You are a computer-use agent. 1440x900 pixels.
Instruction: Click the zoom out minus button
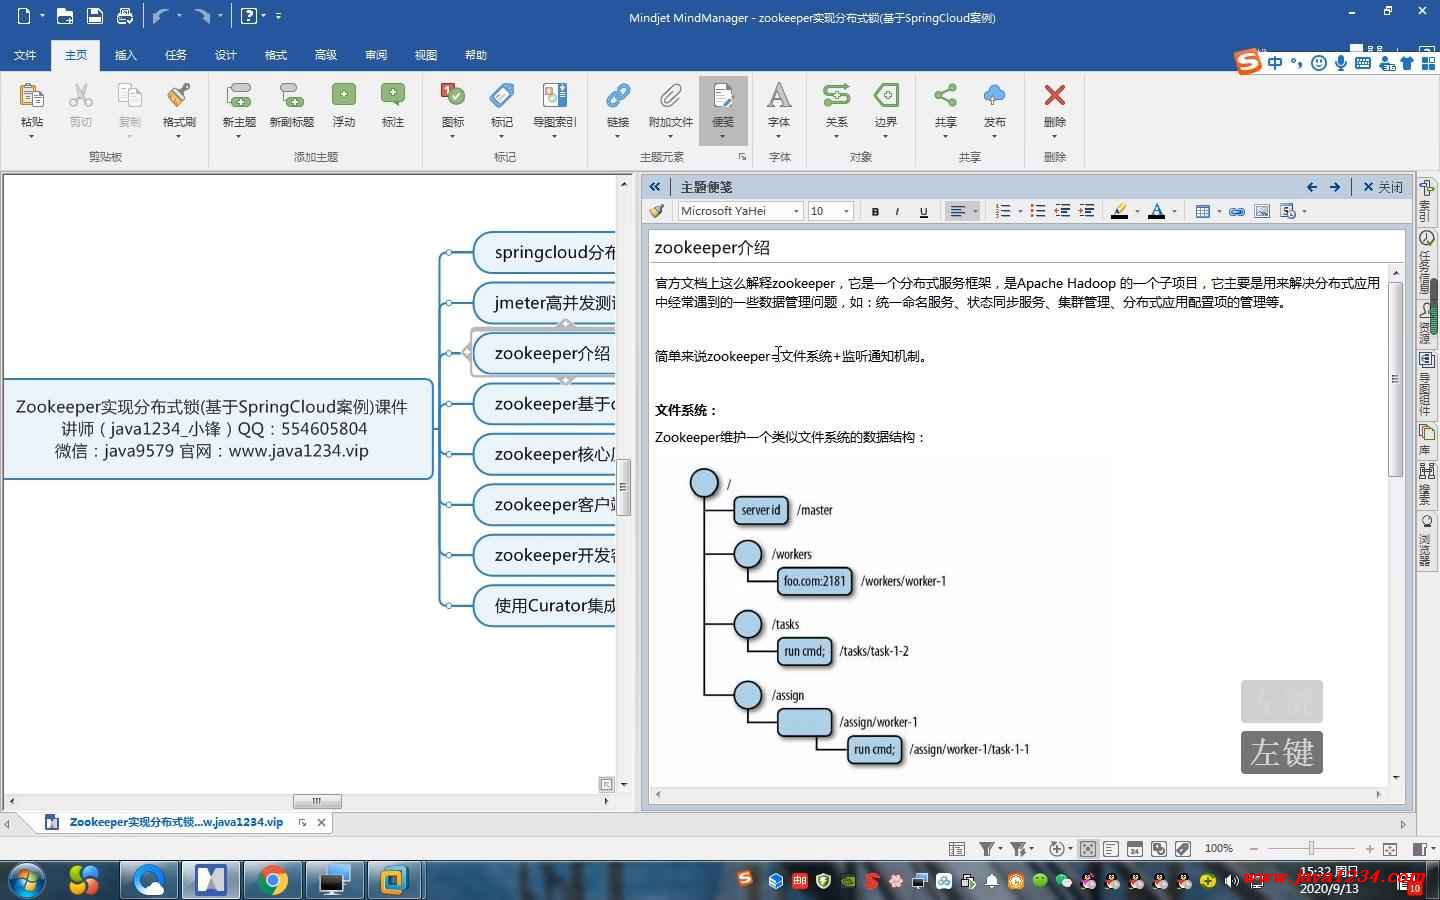point(1254,849)
